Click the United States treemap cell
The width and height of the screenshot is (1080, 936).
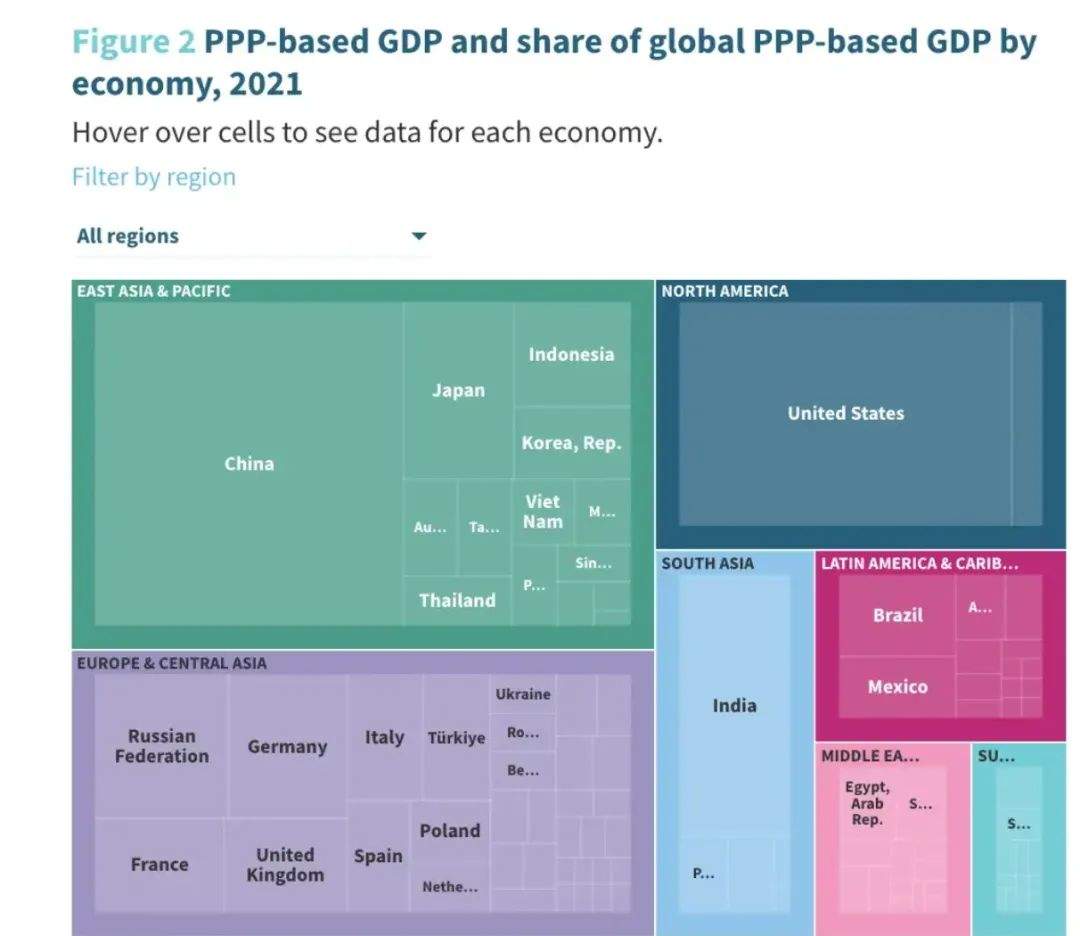tap(845, 413)
